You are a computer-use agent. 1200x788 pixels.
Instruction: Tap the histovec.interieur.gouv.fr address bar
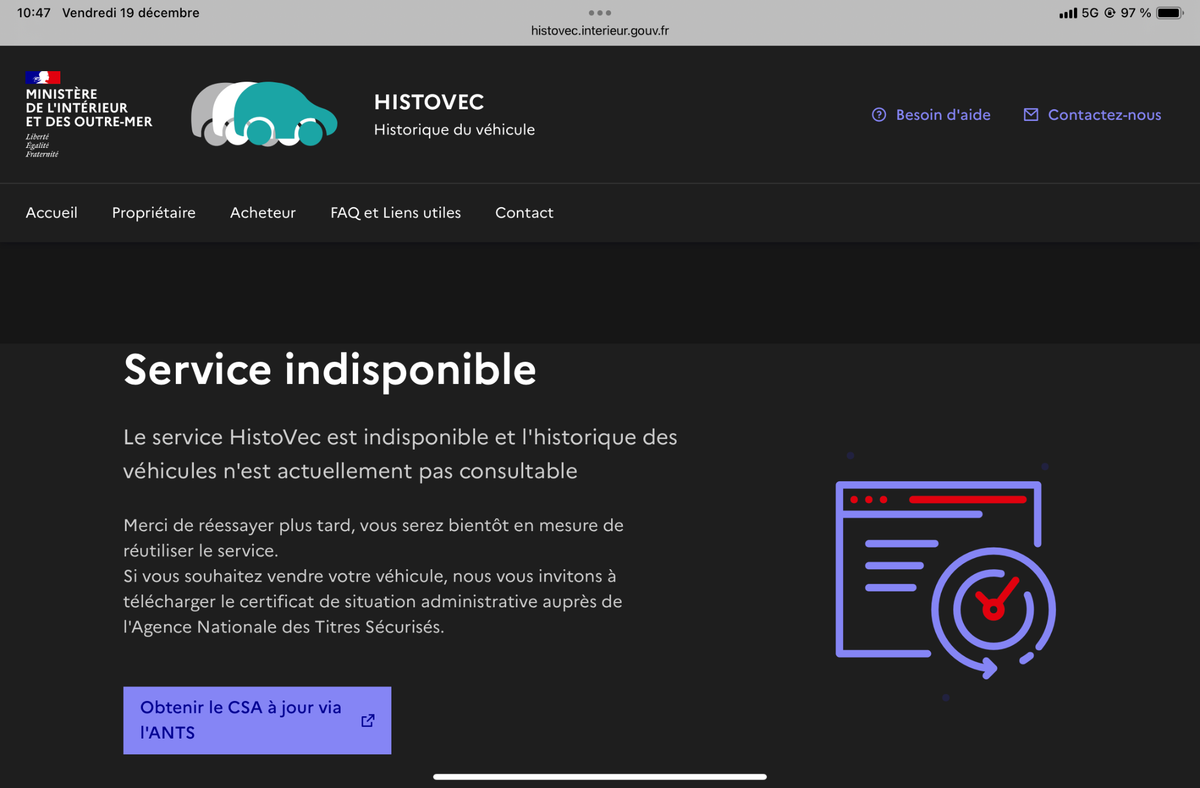600,31
